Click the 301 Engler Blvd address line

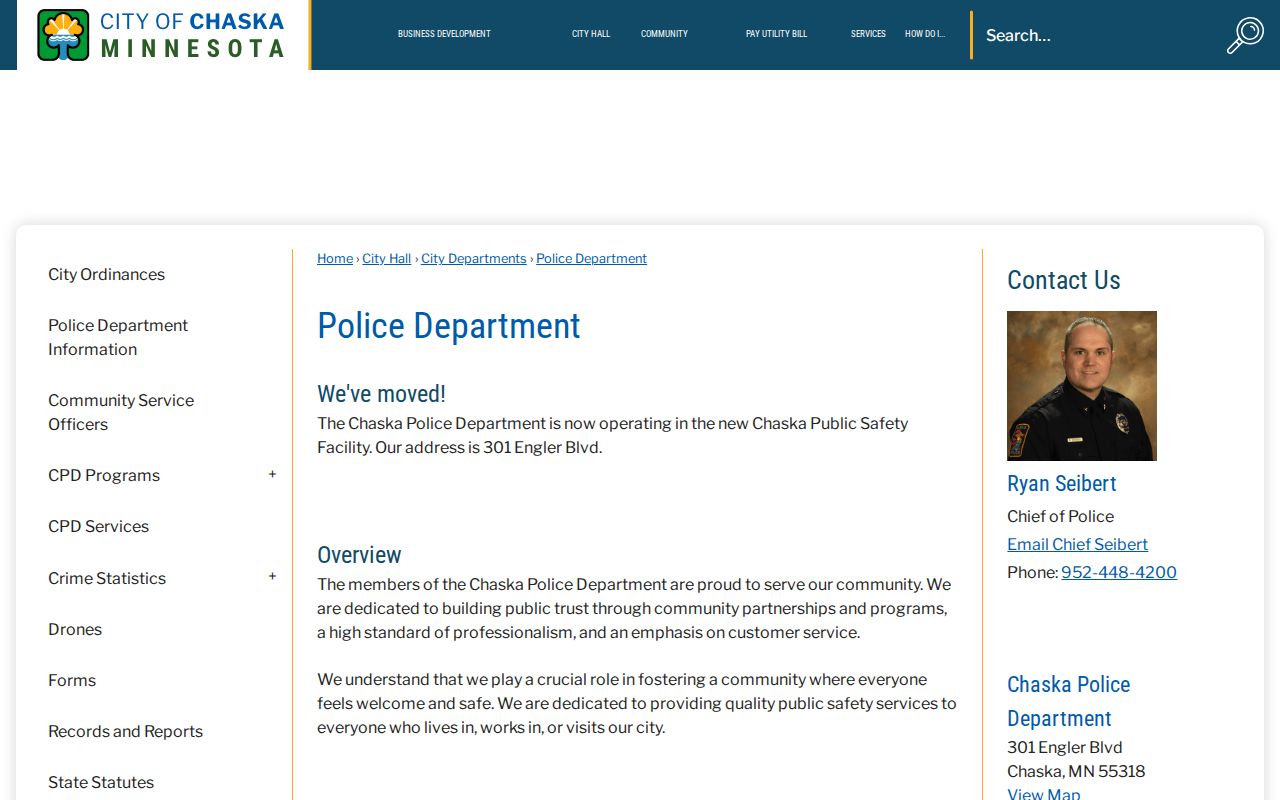point(1065,747)
